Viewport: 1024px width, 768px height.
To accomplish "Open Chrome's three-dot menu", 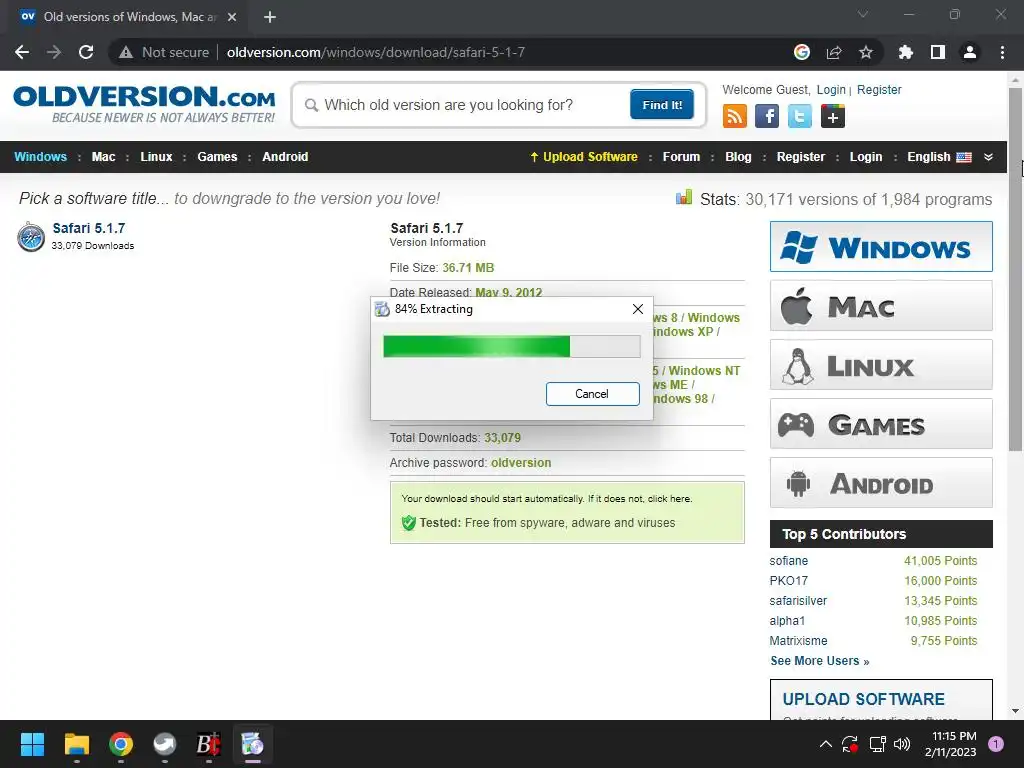I will click(1002, 52).
